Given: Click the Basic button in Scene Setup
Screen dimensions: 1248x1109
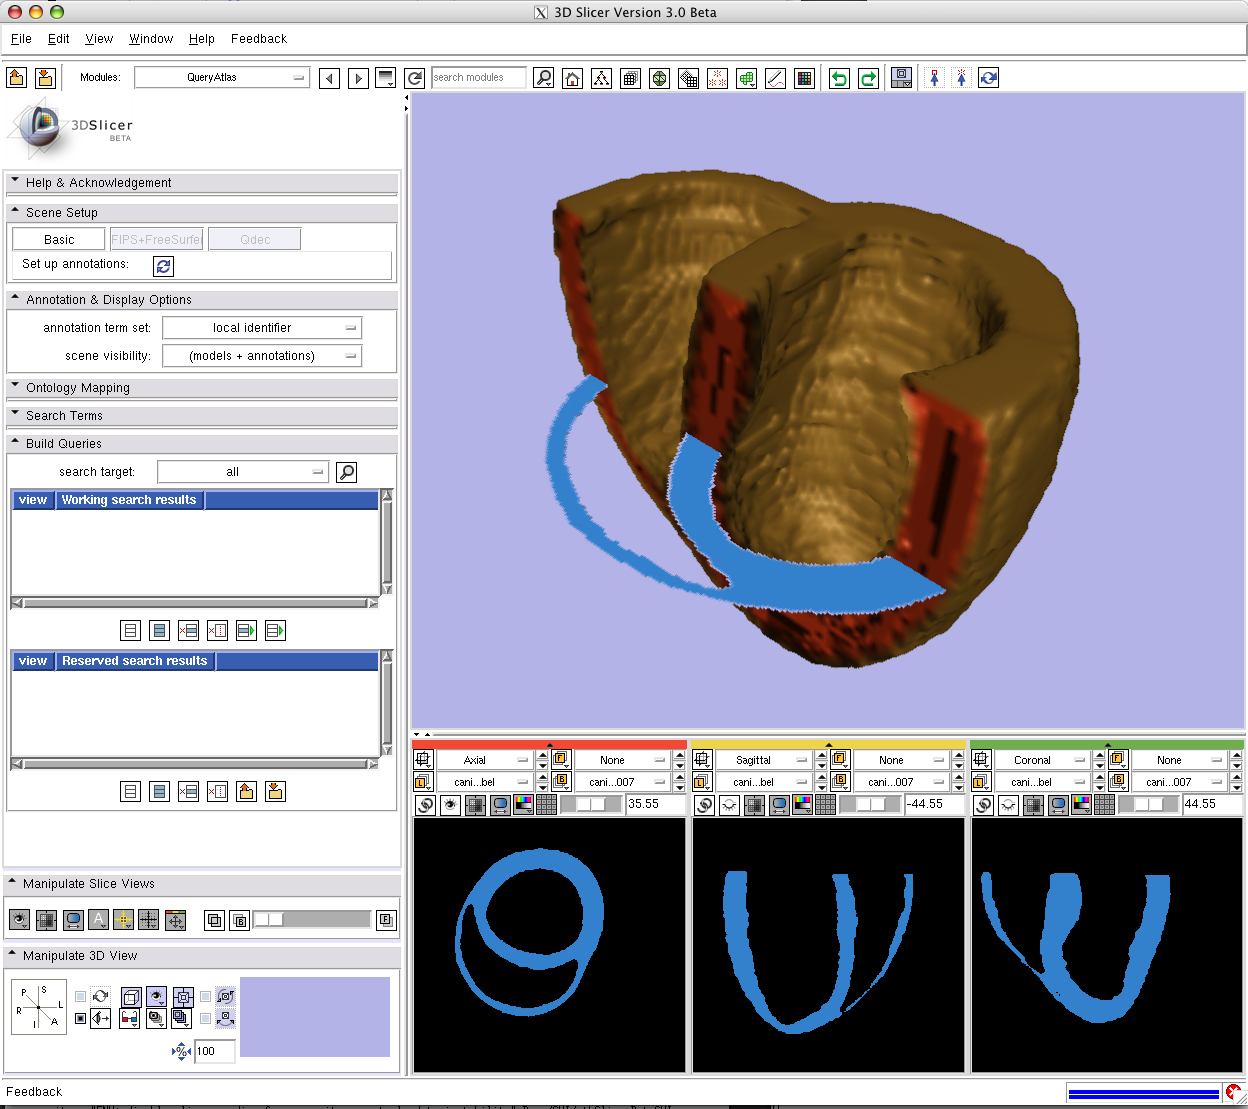Looking at the screenshot, I should pos(59,240).
